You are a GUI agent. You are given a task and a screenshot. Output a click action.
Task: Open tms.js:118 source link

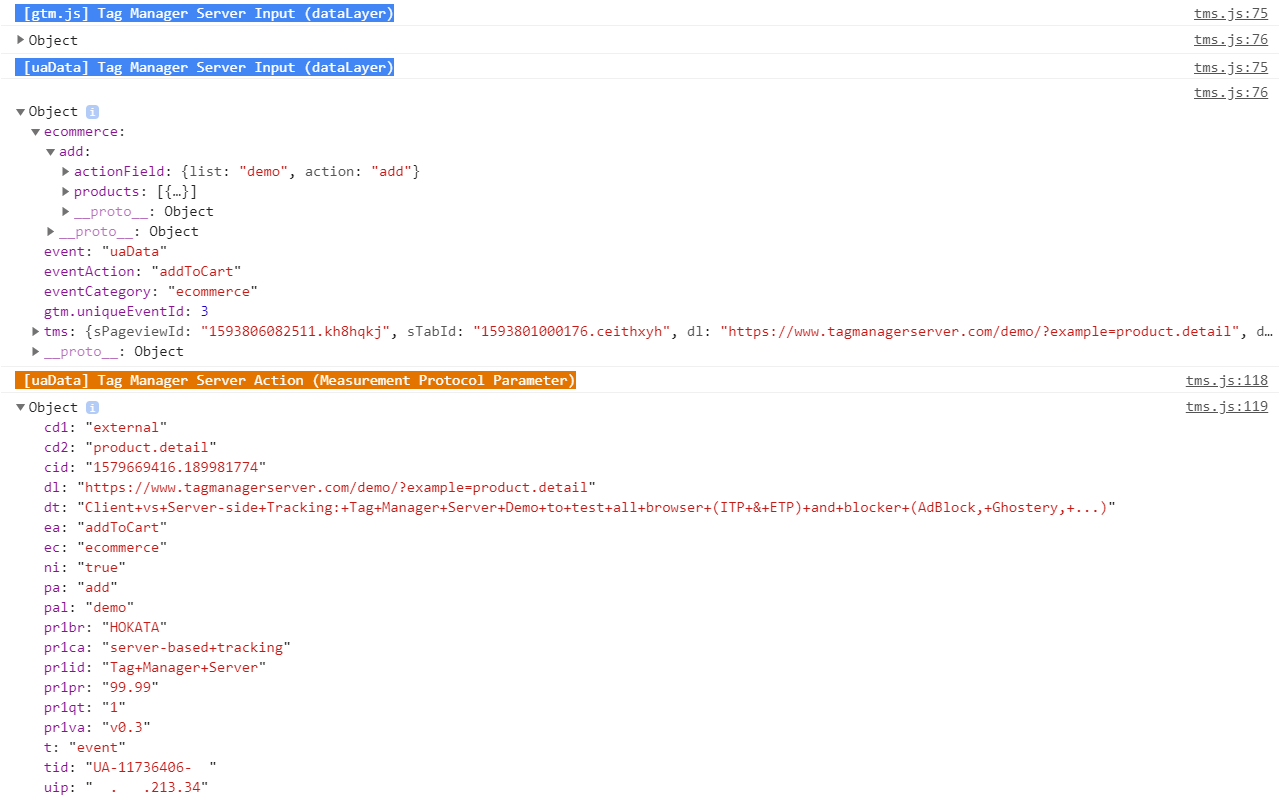(1226, 380)
